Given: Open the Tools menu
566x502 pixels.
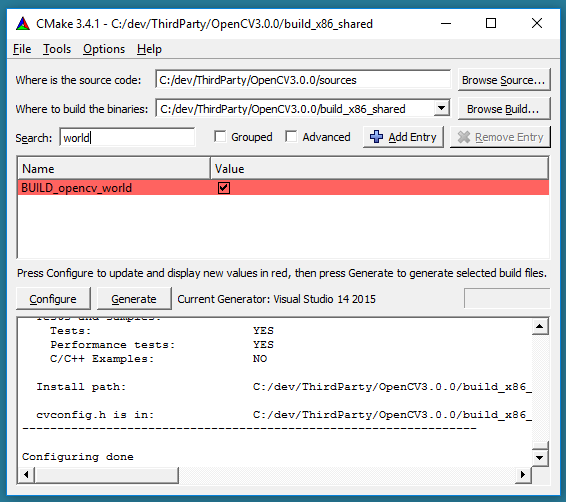Looking at the screenshot, I should (57, 49).
